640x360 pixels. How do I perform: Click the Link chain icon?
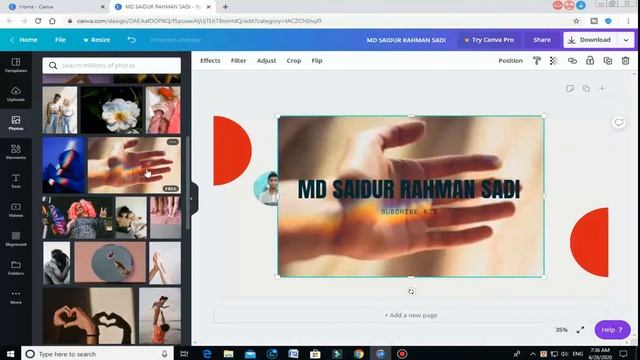[572, 61]
